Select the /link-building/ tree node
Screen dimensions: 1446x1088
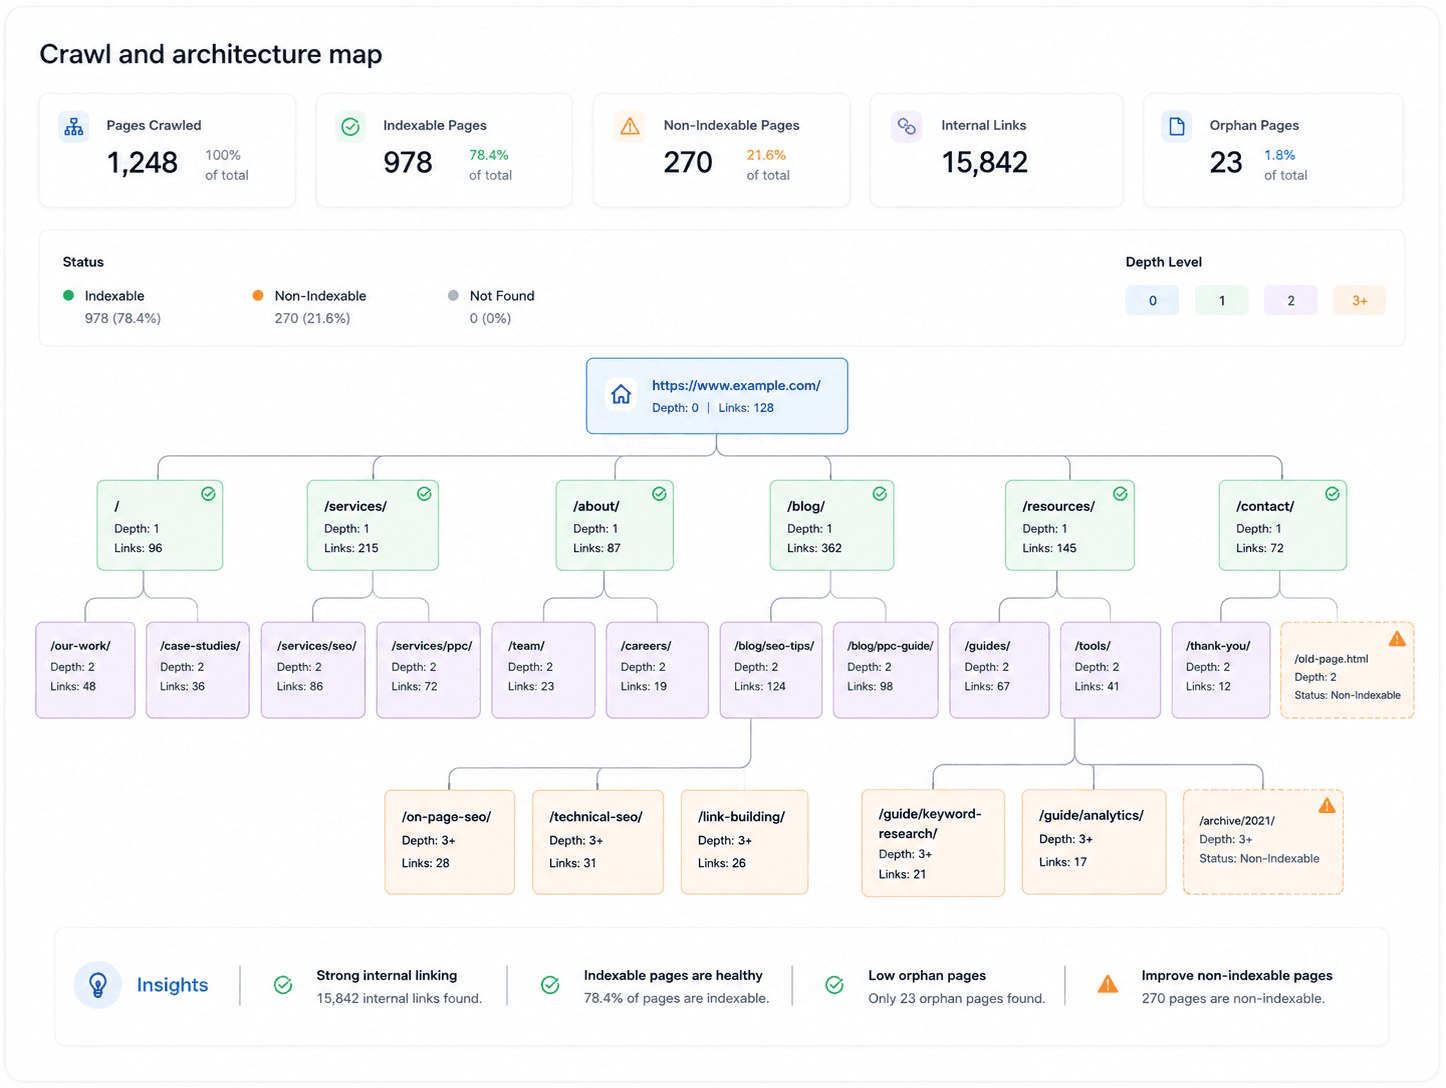(744, 842)
